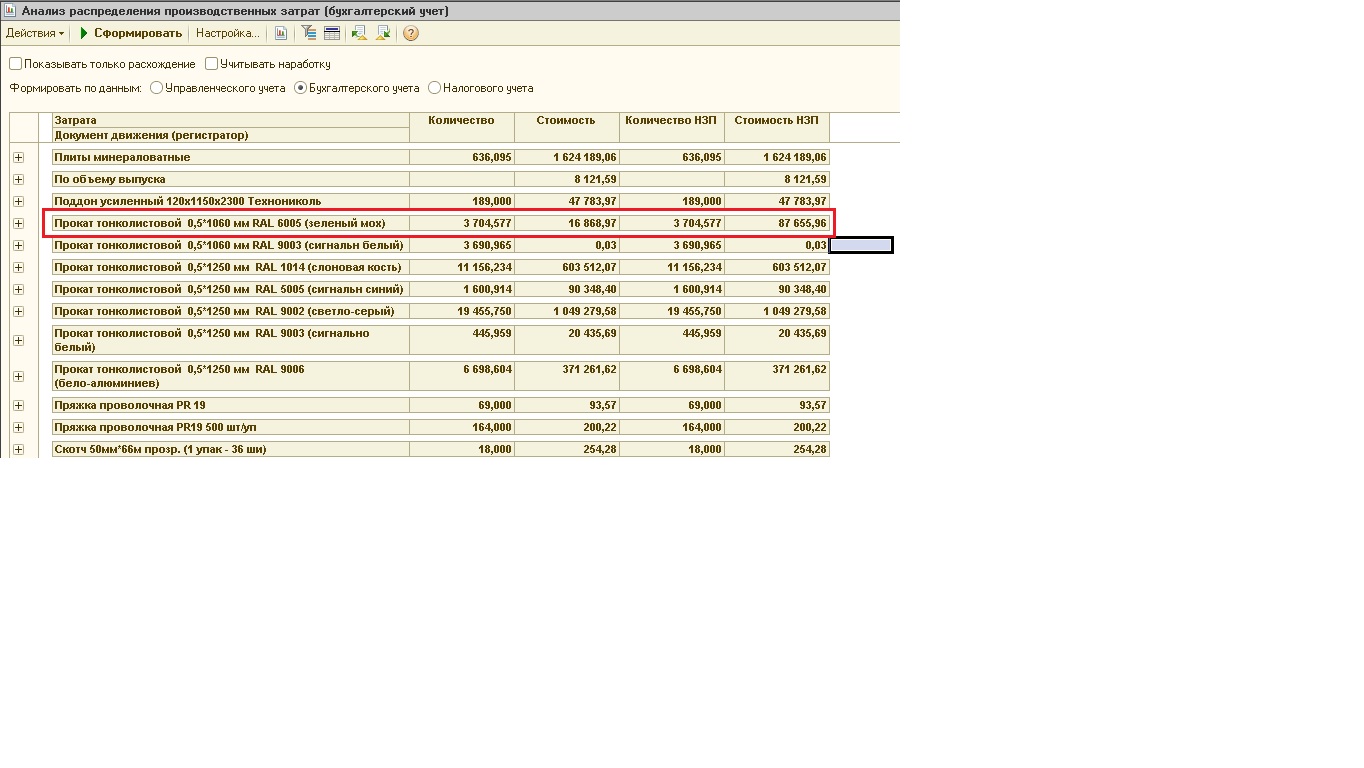Enable 'Показывать только расхождение' checkbox
This screenshot has width=1364, height=768.
click(16, 64)
